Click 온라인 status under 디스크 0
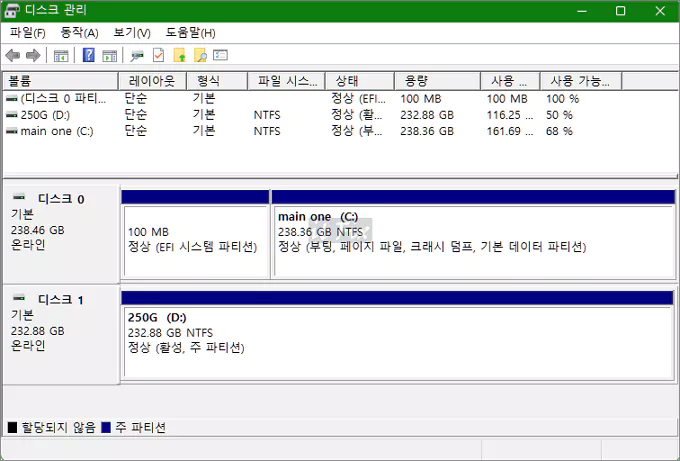Image resolution: width=680 pixels, height=461 pixels. (28, 245)
